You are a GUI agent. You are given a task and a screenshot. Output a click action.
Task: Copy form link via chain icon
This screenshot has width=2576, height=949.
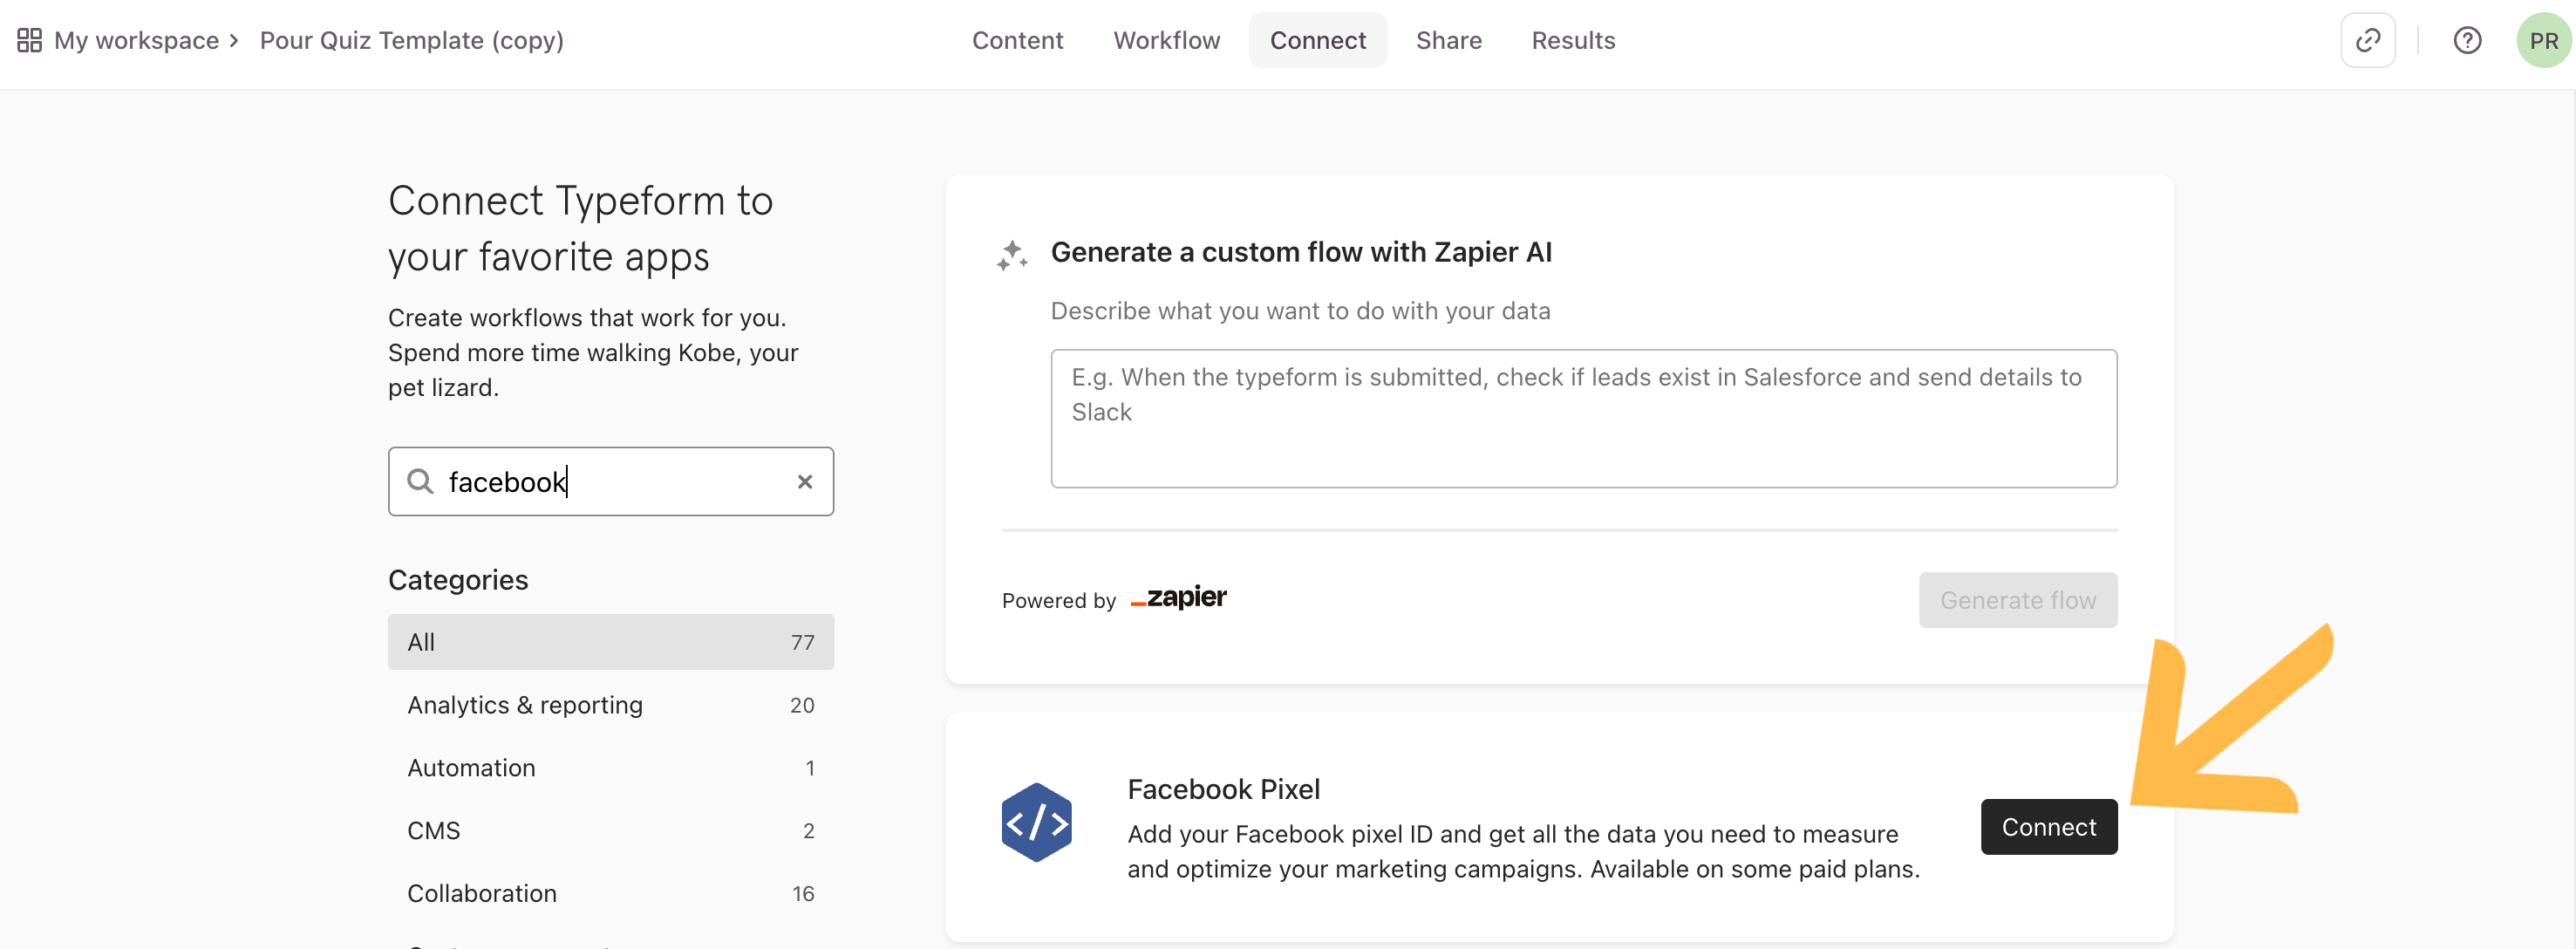(x=2367, y=40)
